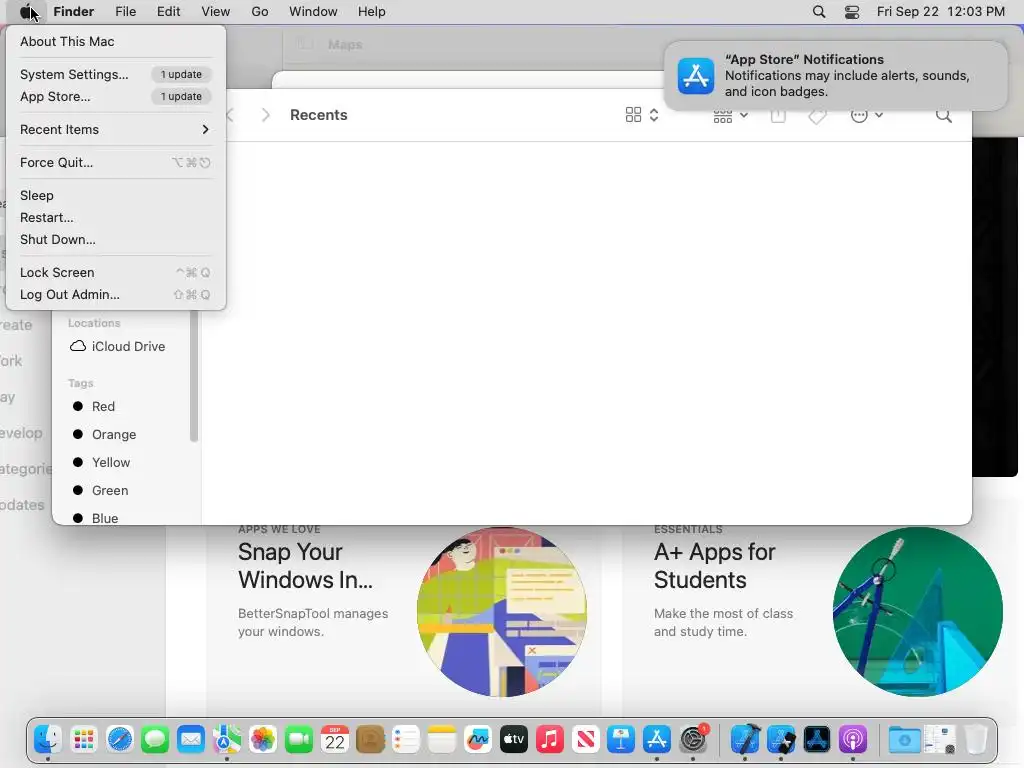Open the Action ellipsis menu in Finder toolbar
Screen dimensions: 1024x768
pyautogui.click(x=867, y=116)
